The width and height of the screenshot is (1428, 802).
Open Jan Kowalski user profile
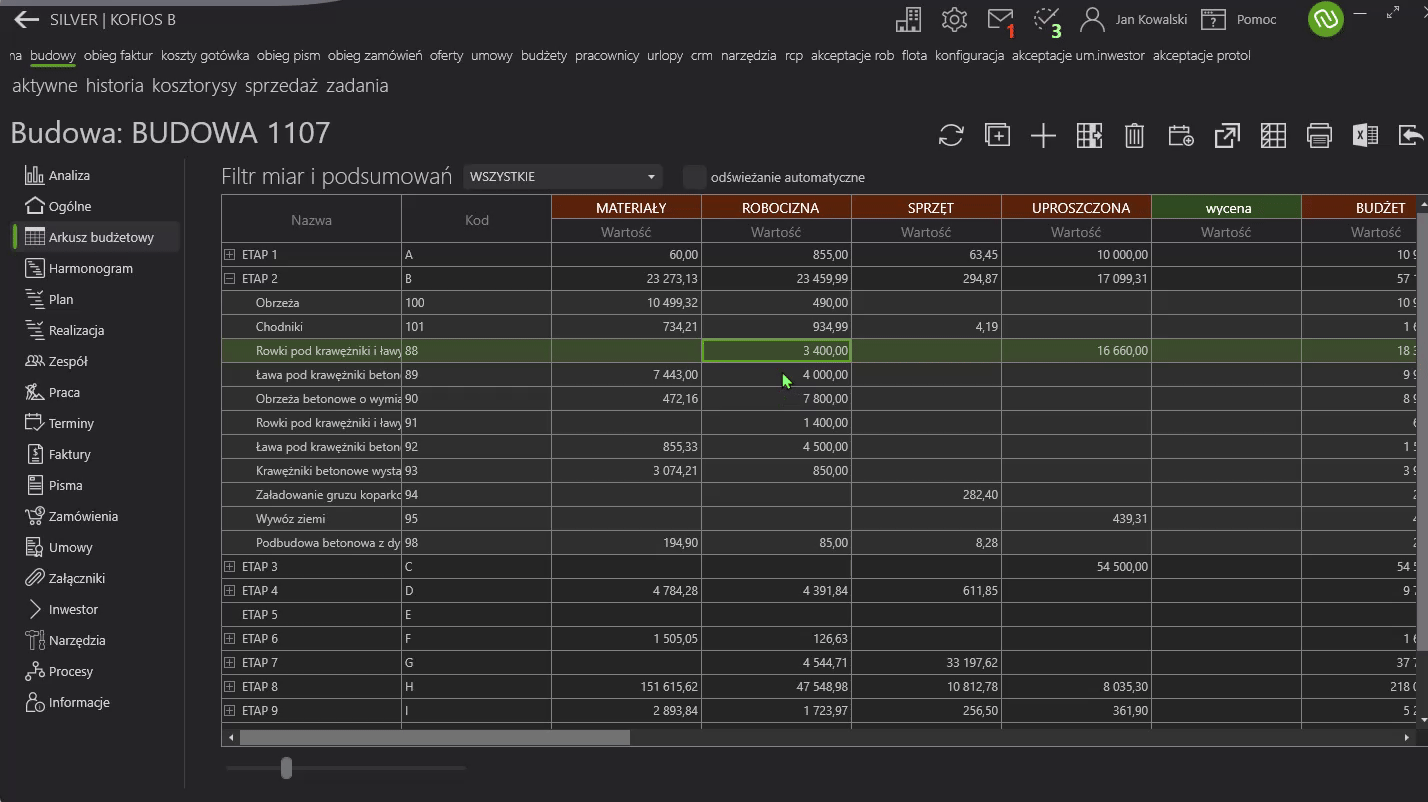[1134, 19]
